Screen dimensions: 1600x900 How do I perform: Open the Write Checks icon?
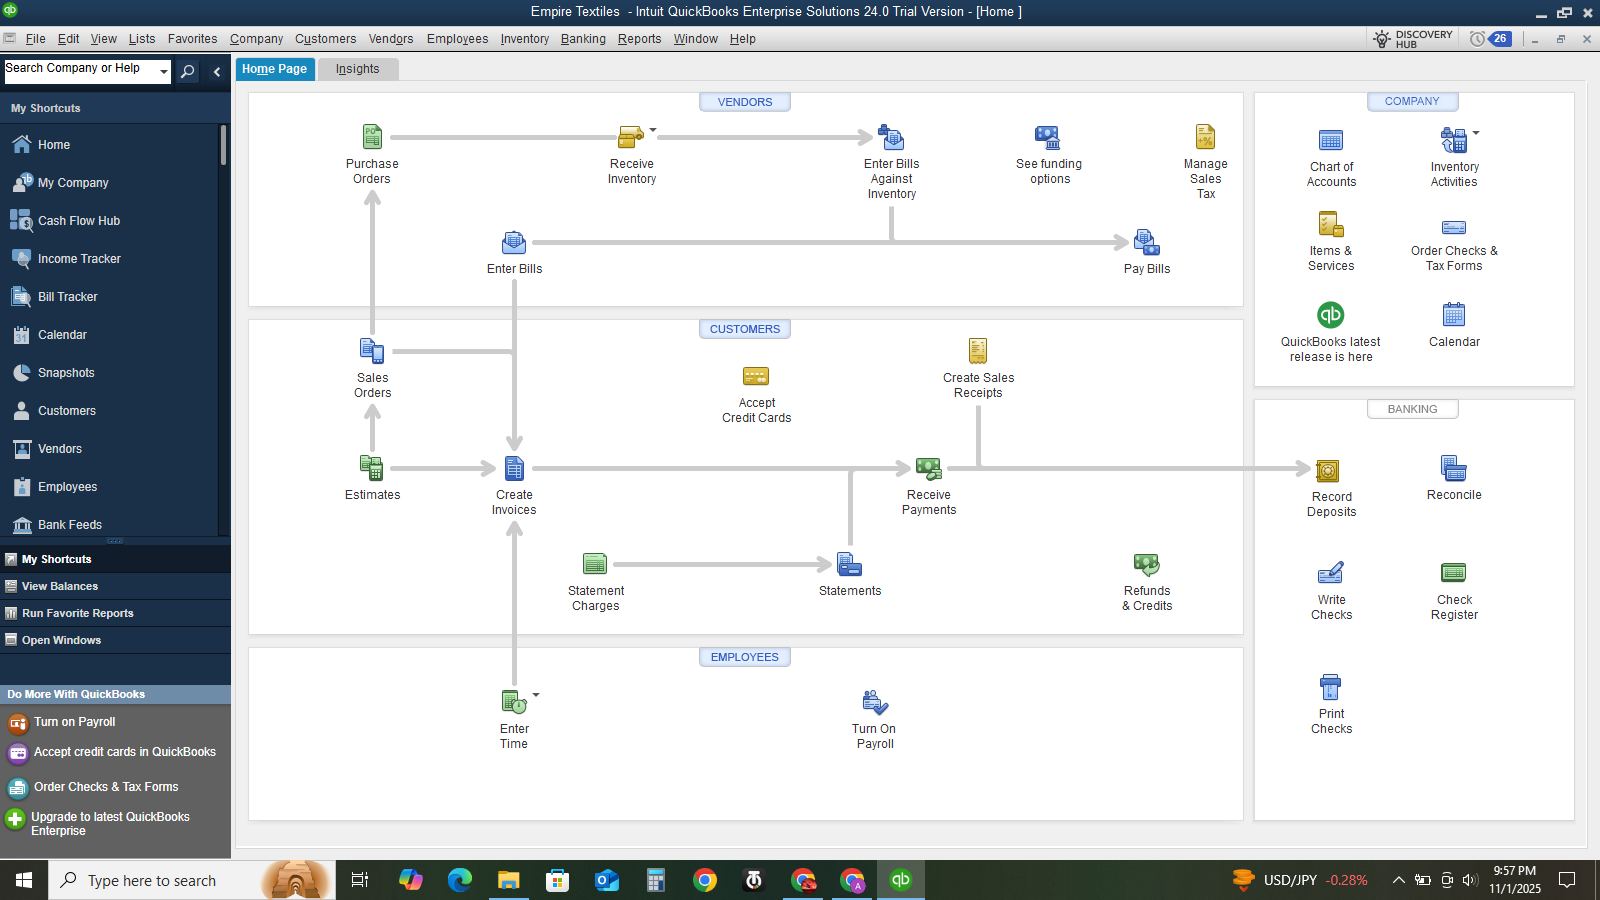pos(1331,572)
